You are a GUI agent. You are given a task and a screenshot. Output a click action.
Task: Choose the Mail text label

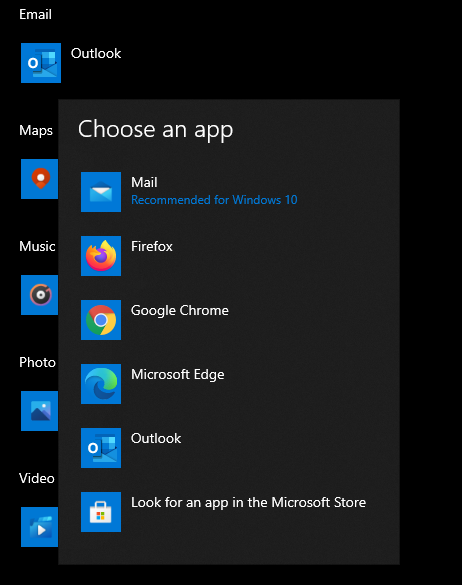coord(144,182)
